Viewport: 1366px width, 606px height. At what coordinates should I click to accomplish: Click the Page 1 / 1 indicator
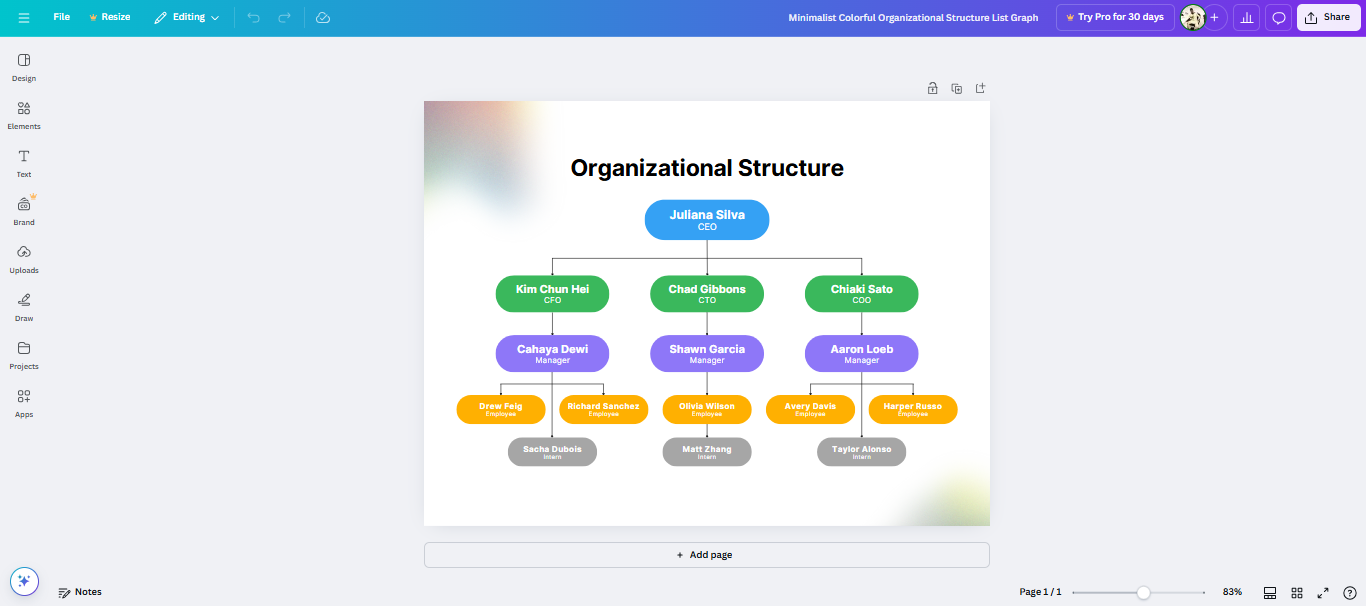[1040, 592]
